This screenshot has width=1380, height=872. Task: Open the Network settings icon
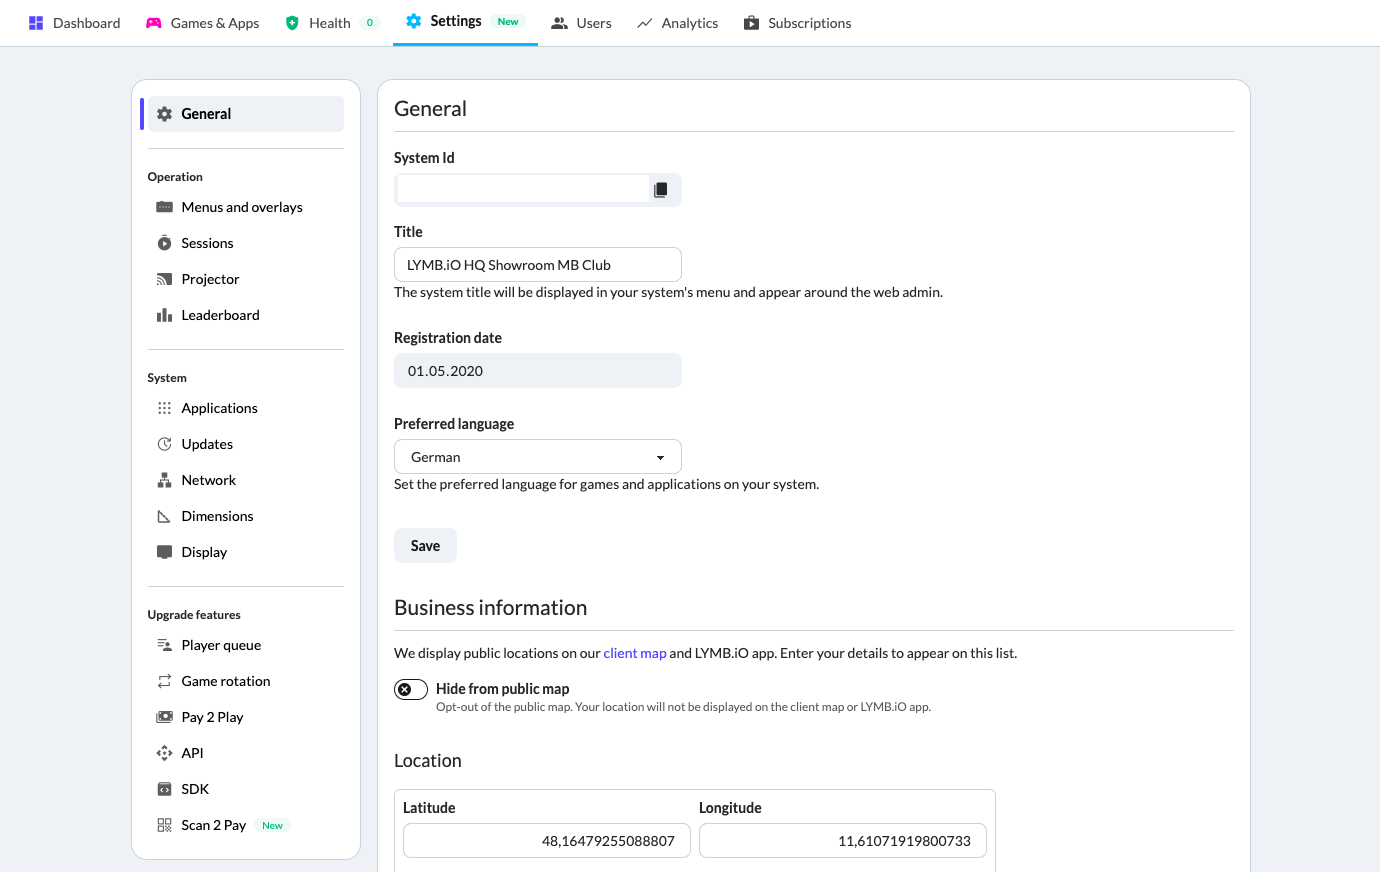pyautogui.click(x=164, y=480)
